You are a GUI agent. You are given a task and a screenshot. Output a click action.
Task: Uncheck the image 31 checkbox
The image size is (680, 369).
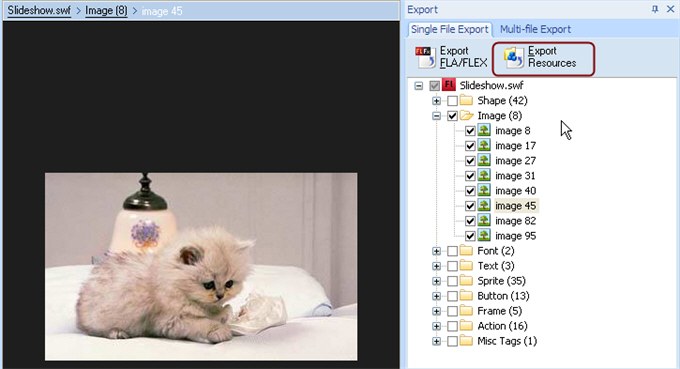click(470, 176)
